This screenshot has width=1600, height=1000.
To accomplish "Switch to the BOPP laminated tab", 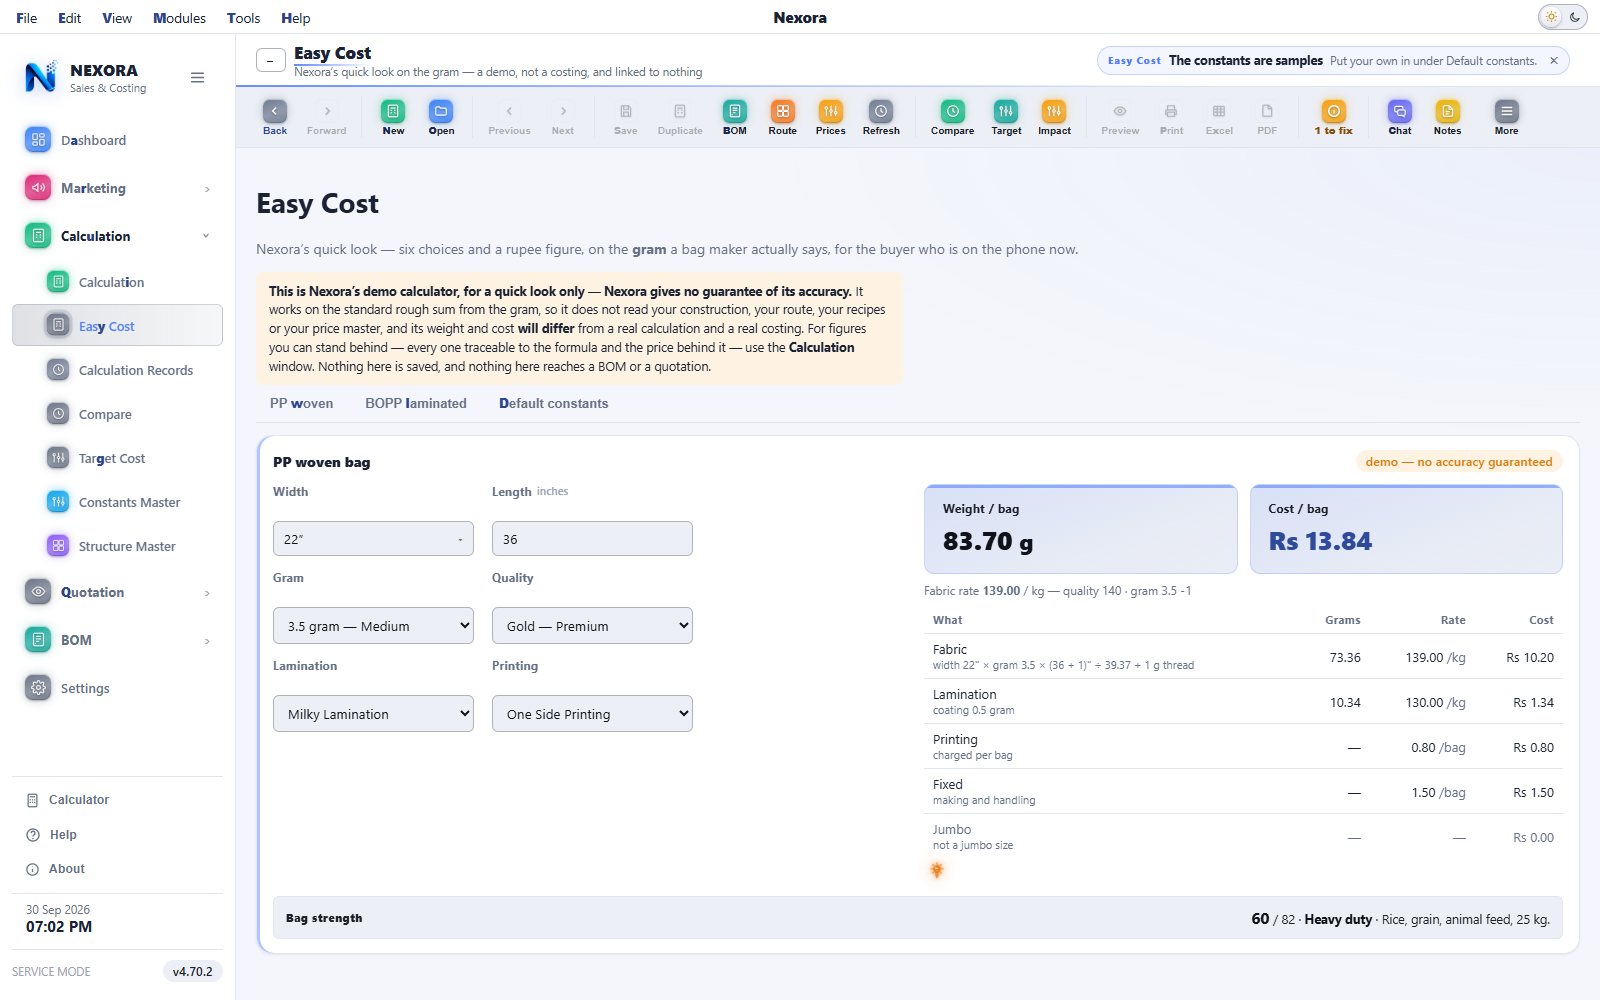I will coord(416,403).
